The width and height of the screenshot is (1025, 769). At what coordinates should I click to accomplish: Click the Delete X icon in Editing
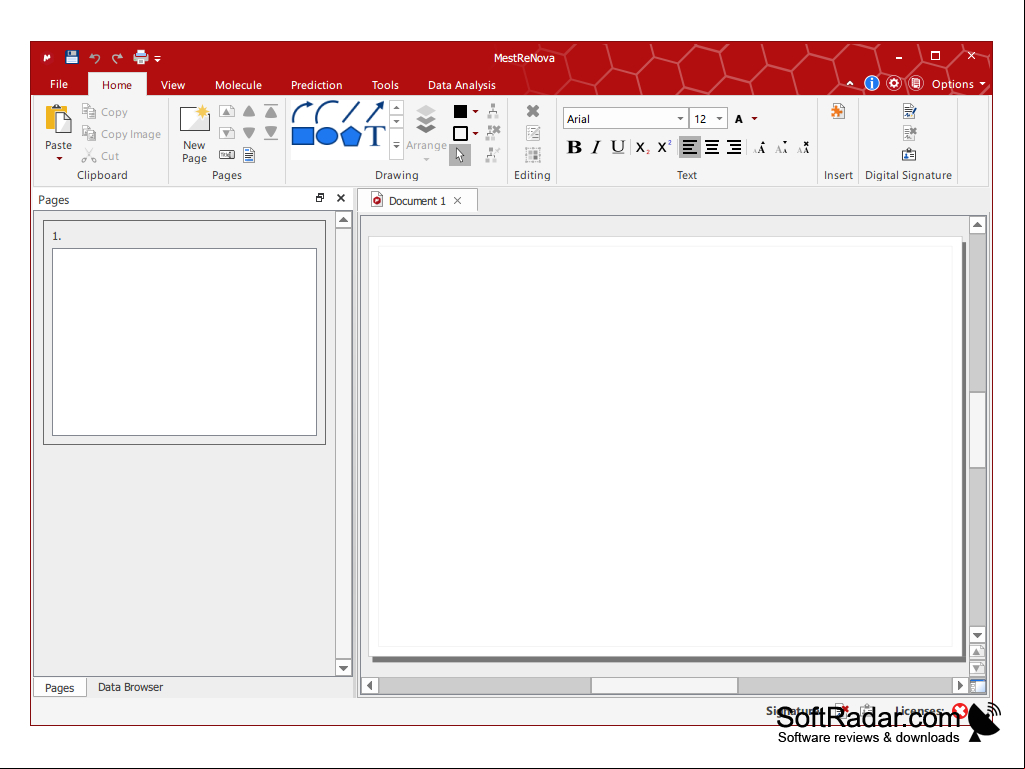(x=533, y=111)
